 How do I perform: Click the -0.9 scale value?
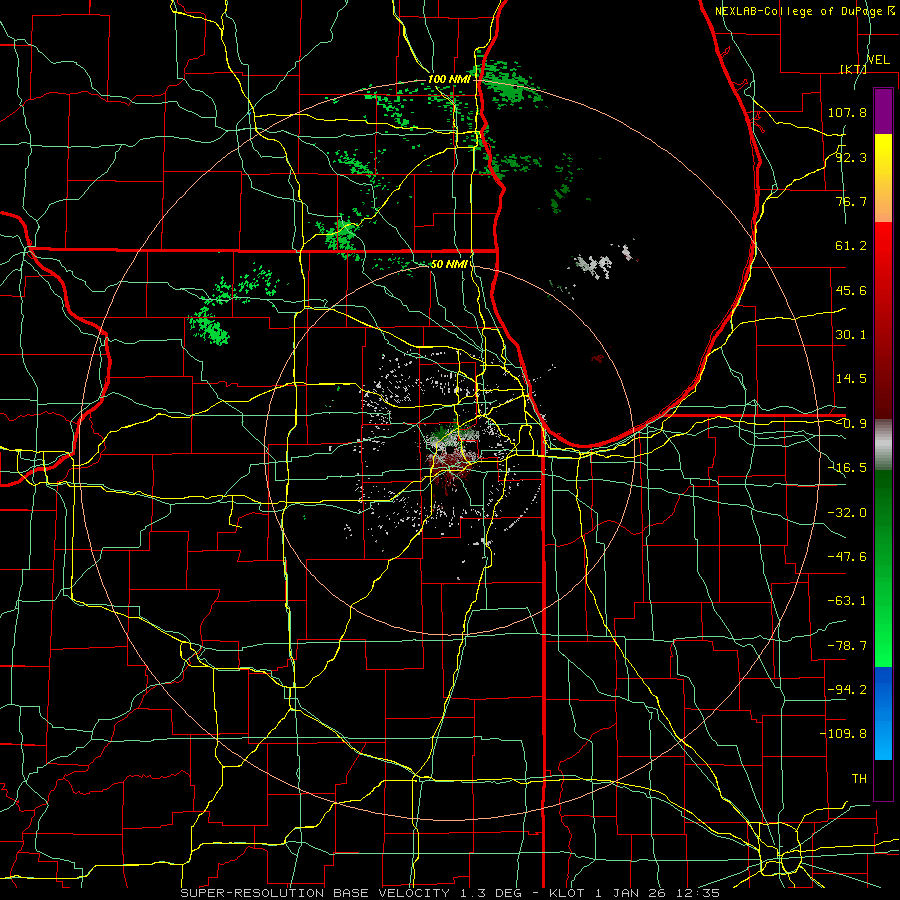coord(851,424)
